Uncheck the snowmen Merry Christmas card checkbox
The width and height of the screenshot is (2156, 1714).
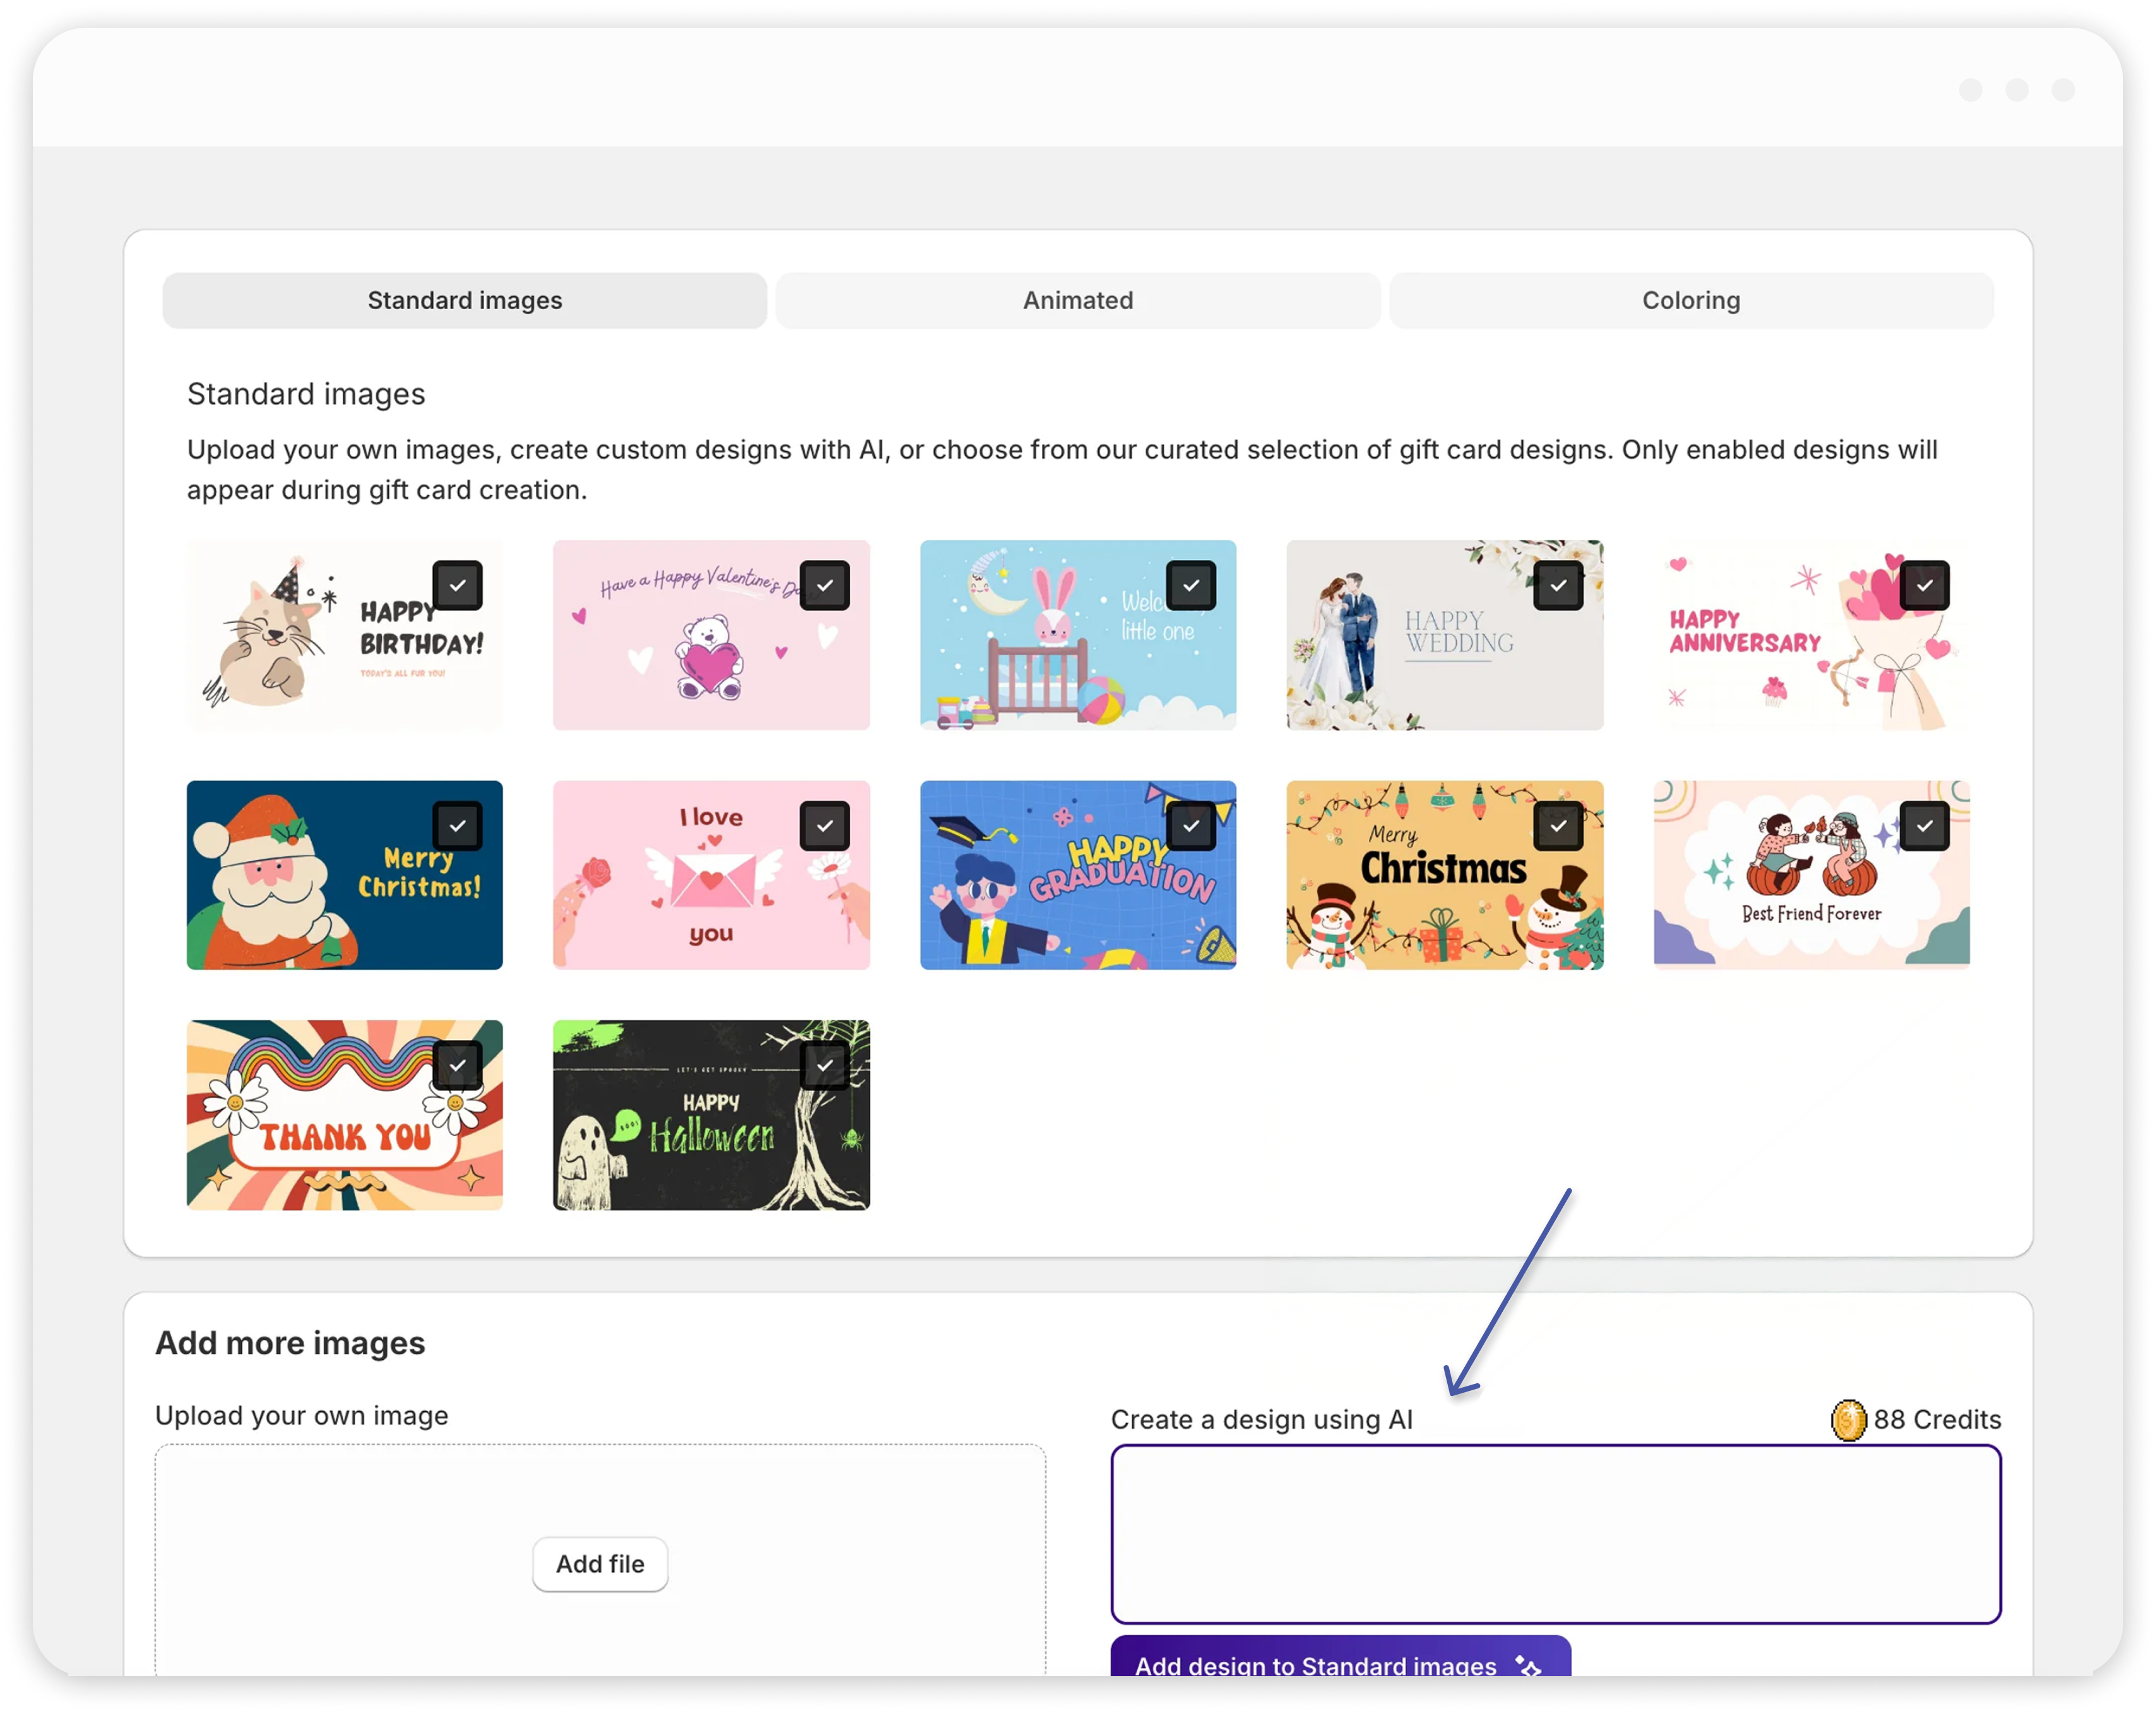click(x=1558, y=826)
